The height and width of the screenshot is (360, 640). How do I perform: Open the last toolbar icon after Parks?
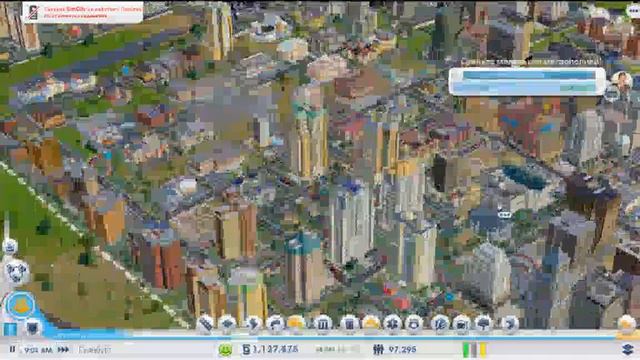(509, 324)
